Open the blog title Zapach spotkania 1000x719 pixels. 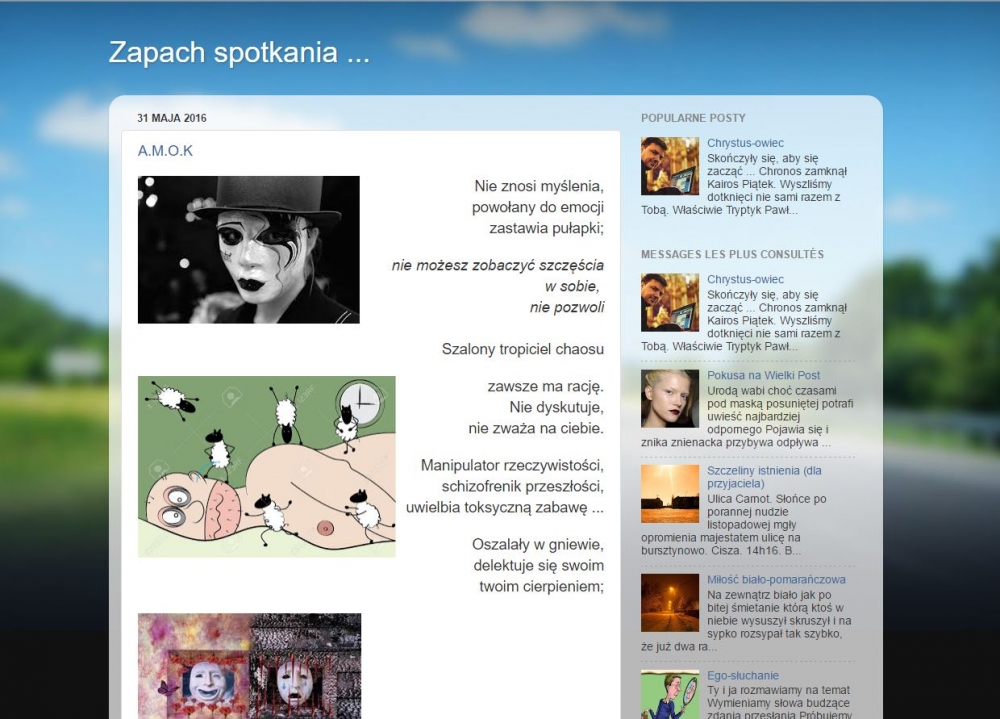pos(239,53)
